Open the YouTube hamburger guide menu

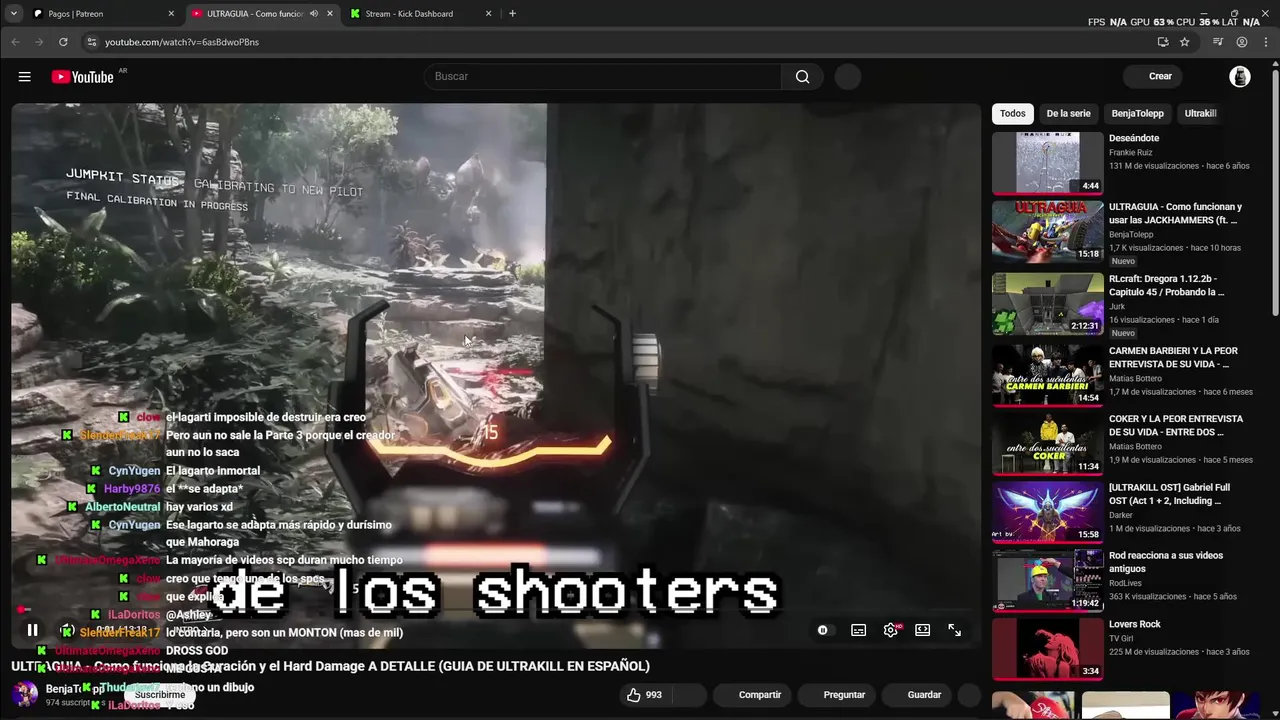point(25,77)
